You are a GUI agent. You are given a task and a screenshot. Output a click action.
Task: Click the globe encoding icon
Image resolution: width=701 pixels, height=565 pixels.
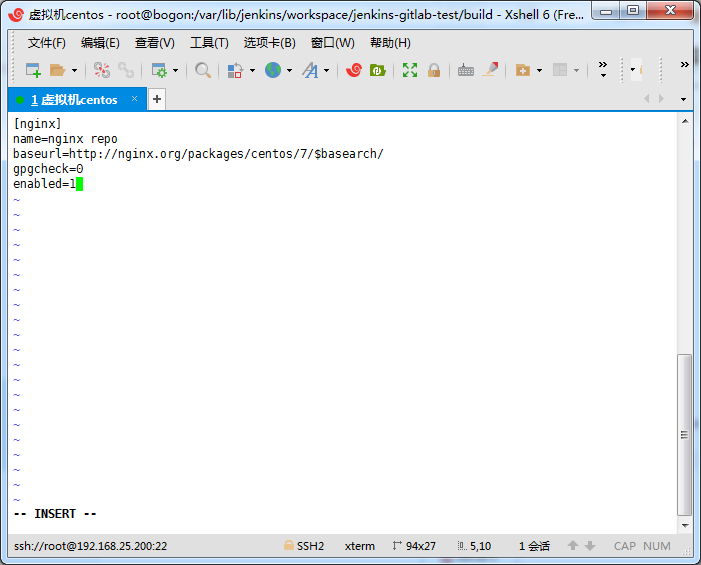click(273, 70)
